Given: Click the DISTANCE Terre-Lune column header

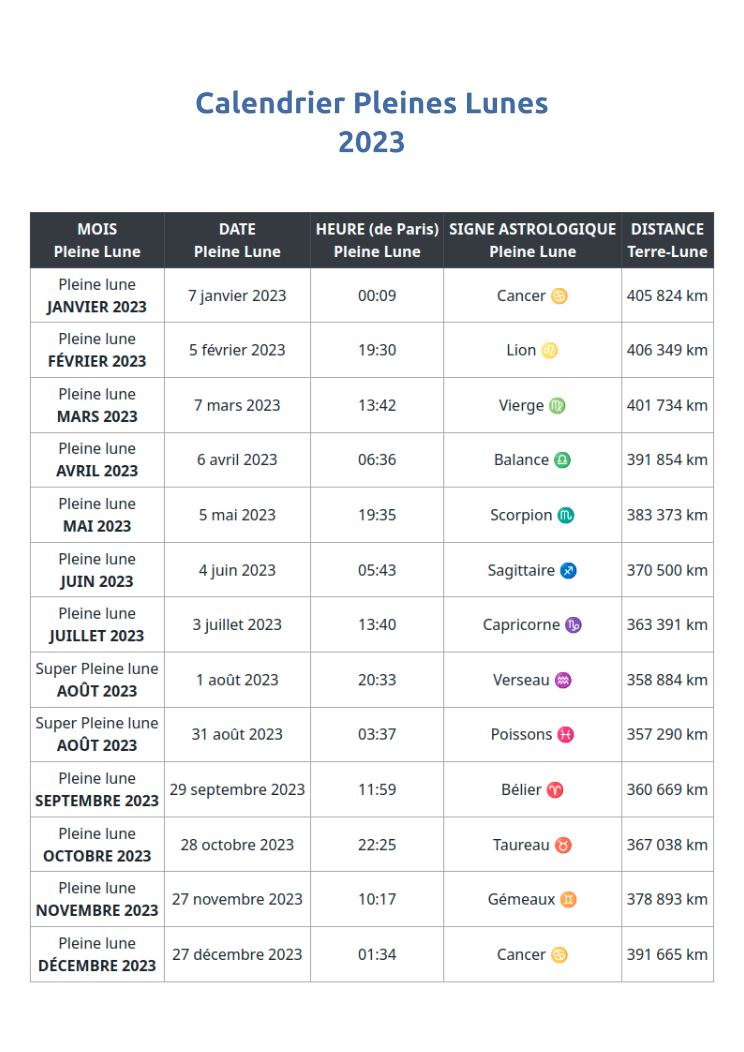Looking at the screenshot, I should point(668,240).
